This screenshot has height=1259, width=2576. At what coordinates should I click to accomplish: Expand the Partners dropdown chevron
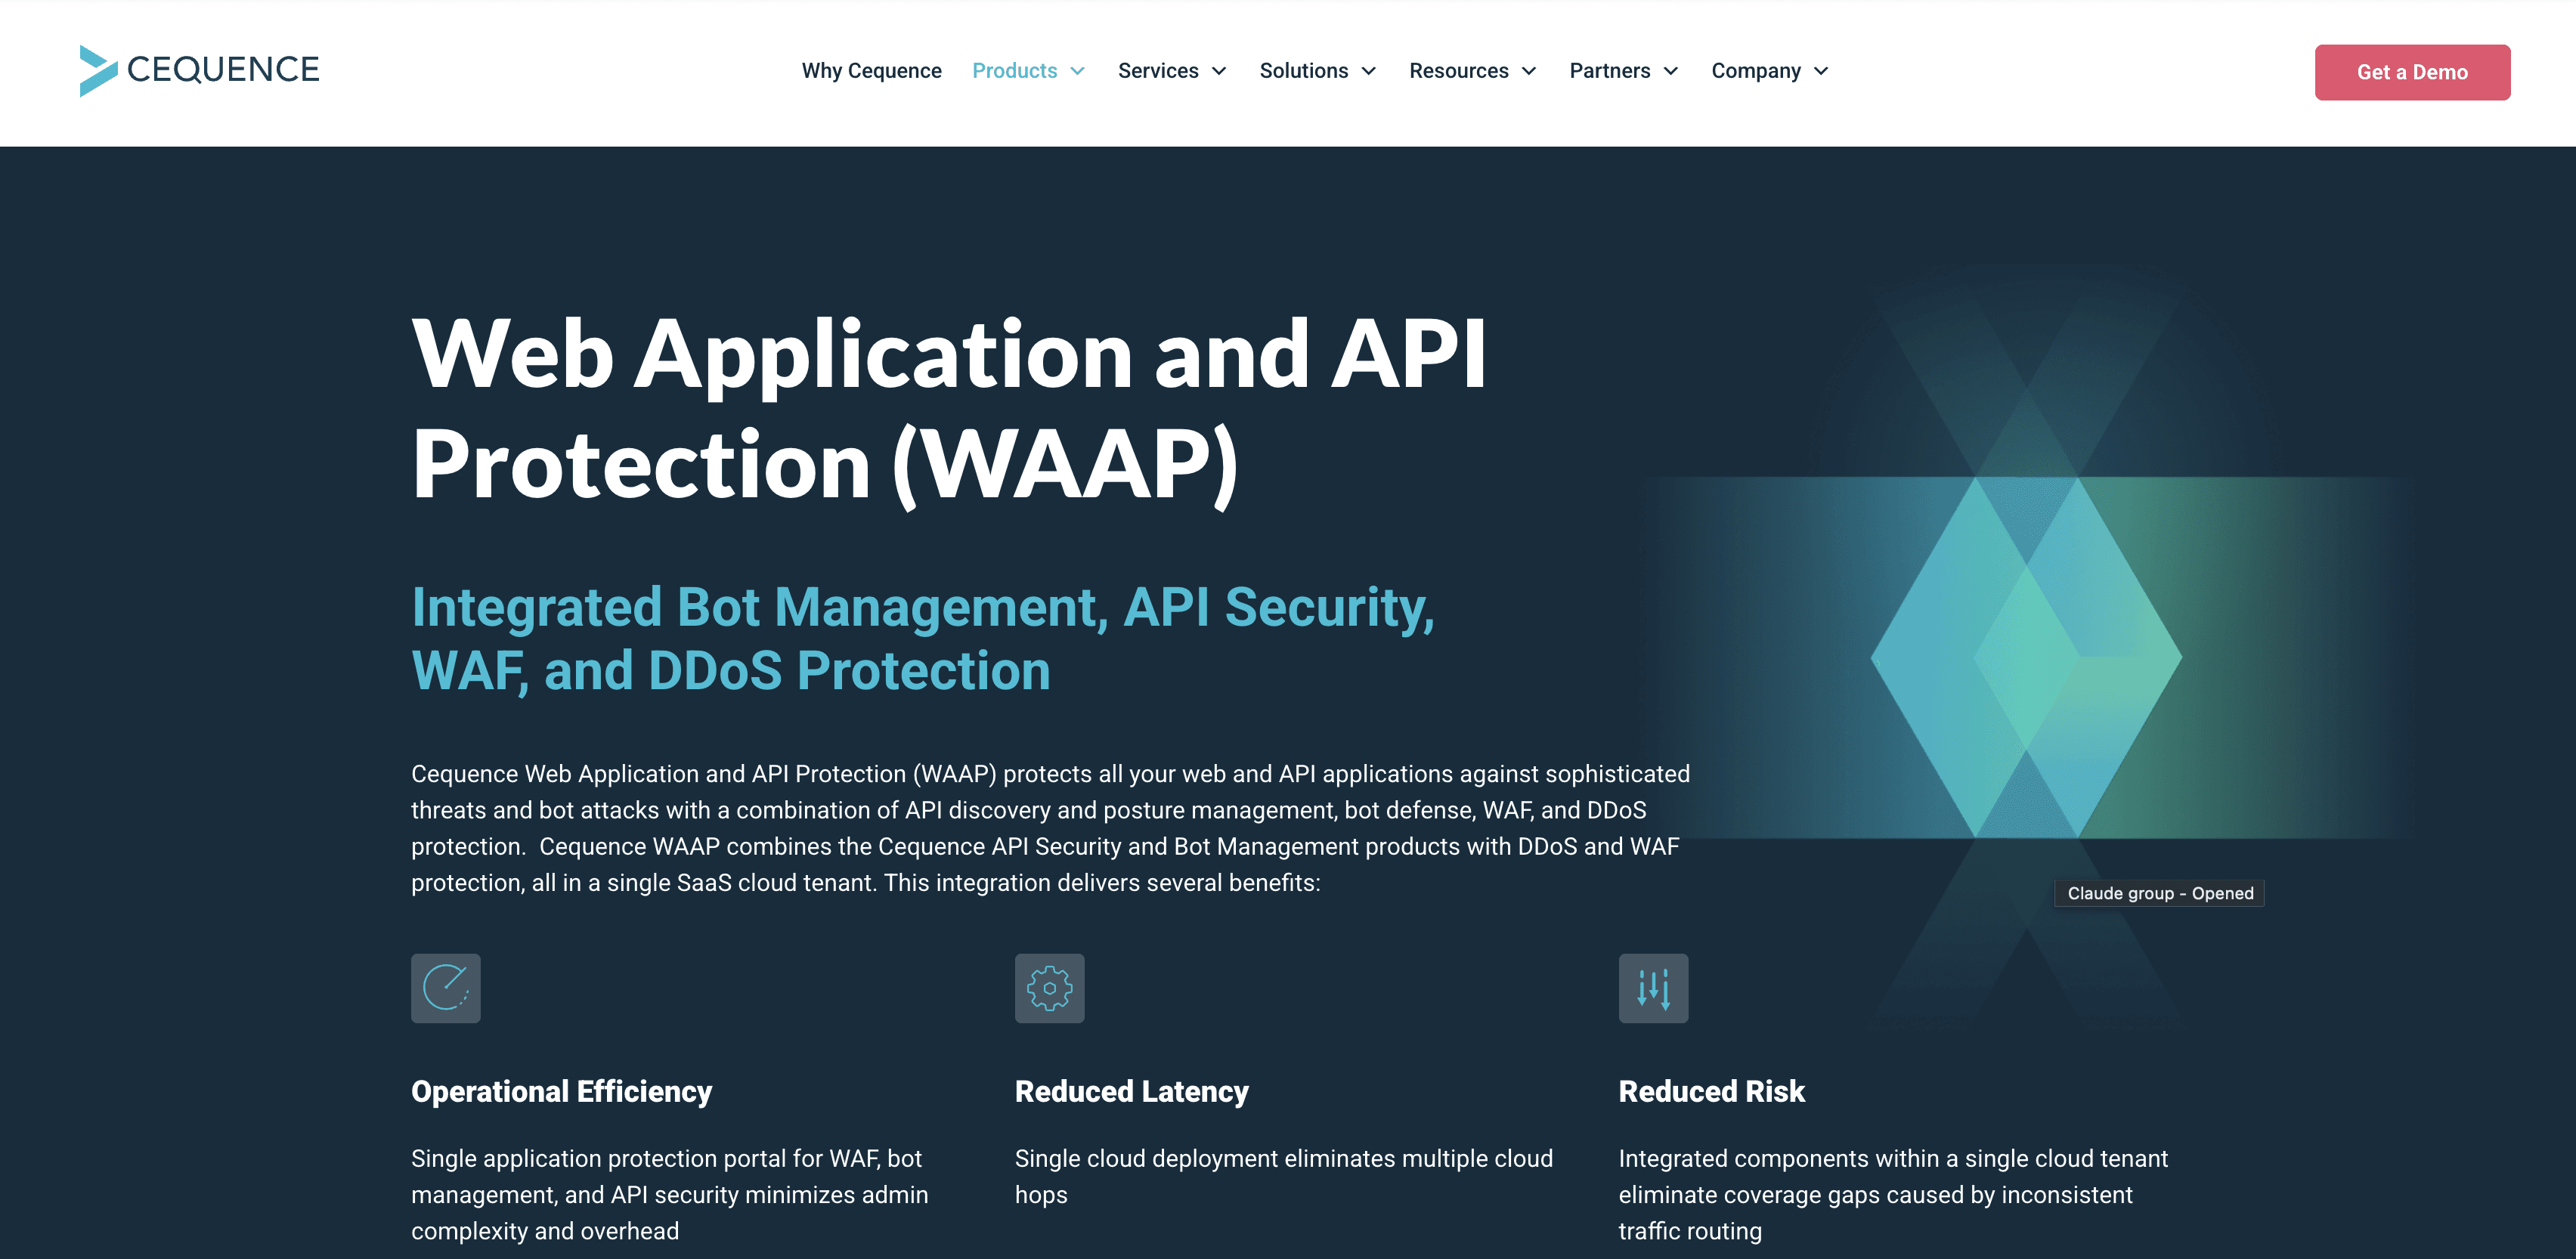(x=1671, y=71)
